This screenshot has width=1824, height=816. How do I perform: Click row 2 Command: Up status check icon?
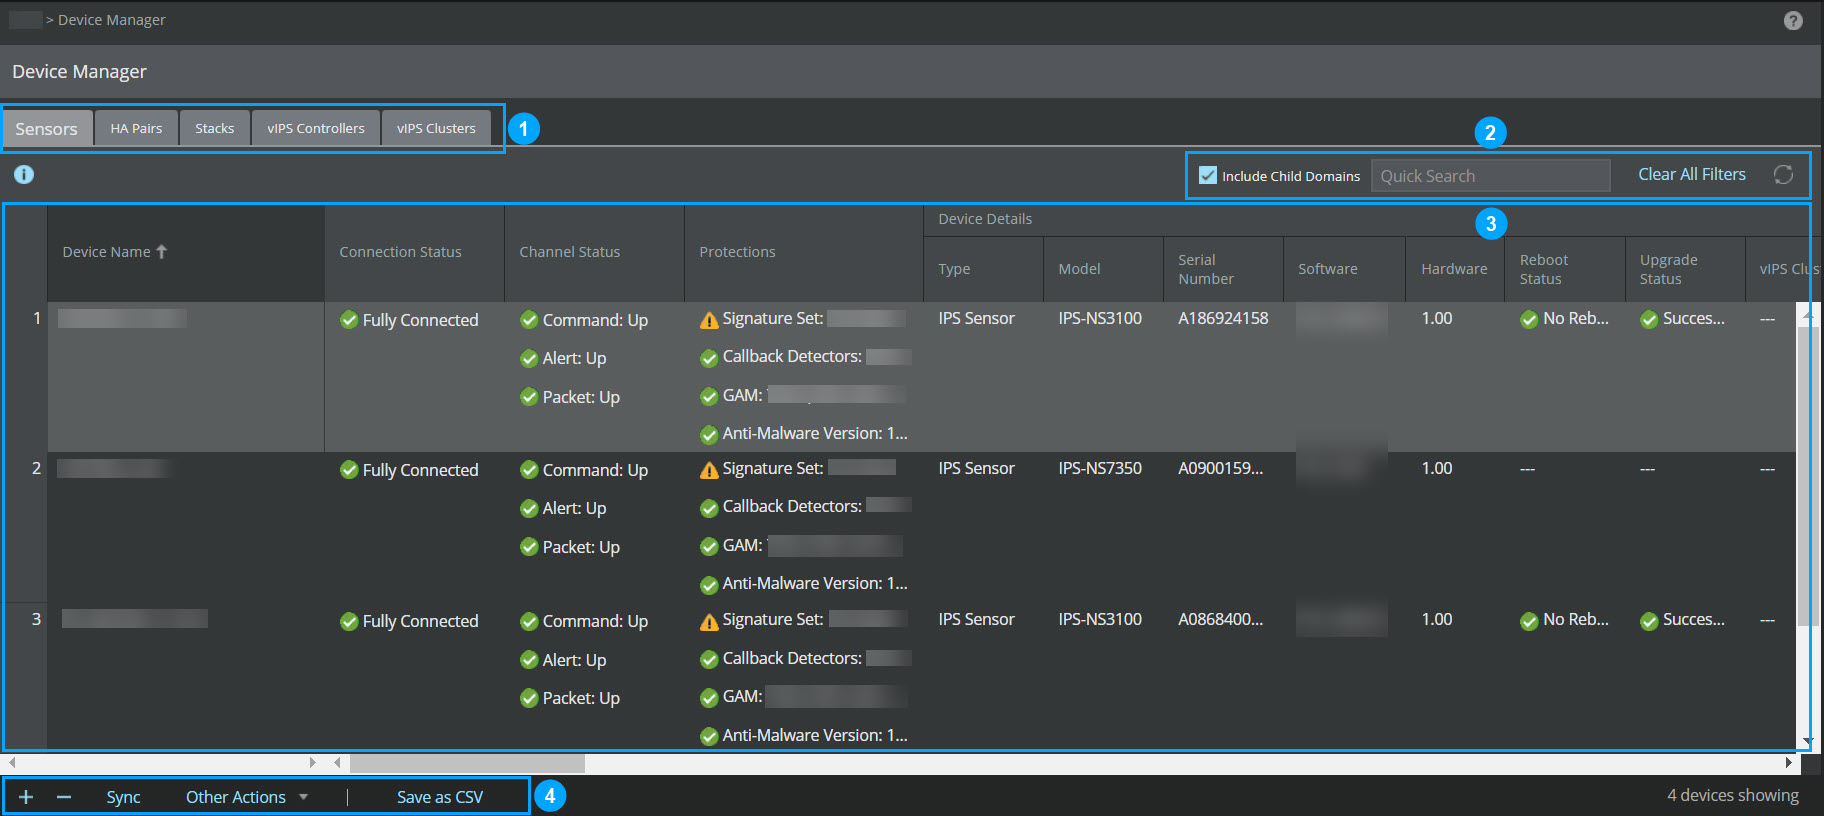(529, 470)
